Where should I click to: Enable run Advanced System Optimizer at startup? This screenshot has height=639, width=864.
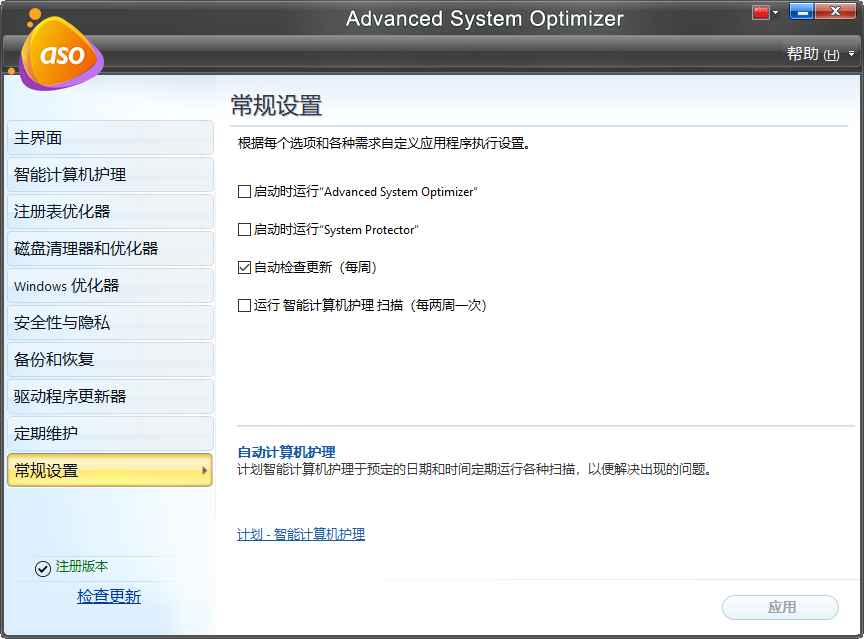[x=244, y=192]
